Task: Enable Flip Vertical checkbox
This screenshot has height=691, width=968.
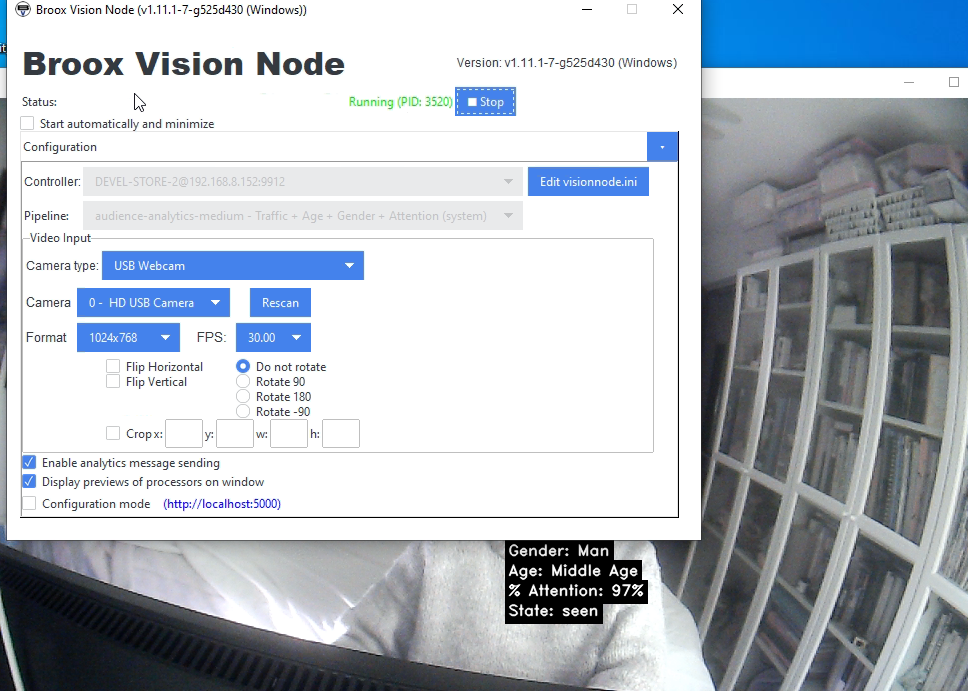Action: (x=113, y=382)
